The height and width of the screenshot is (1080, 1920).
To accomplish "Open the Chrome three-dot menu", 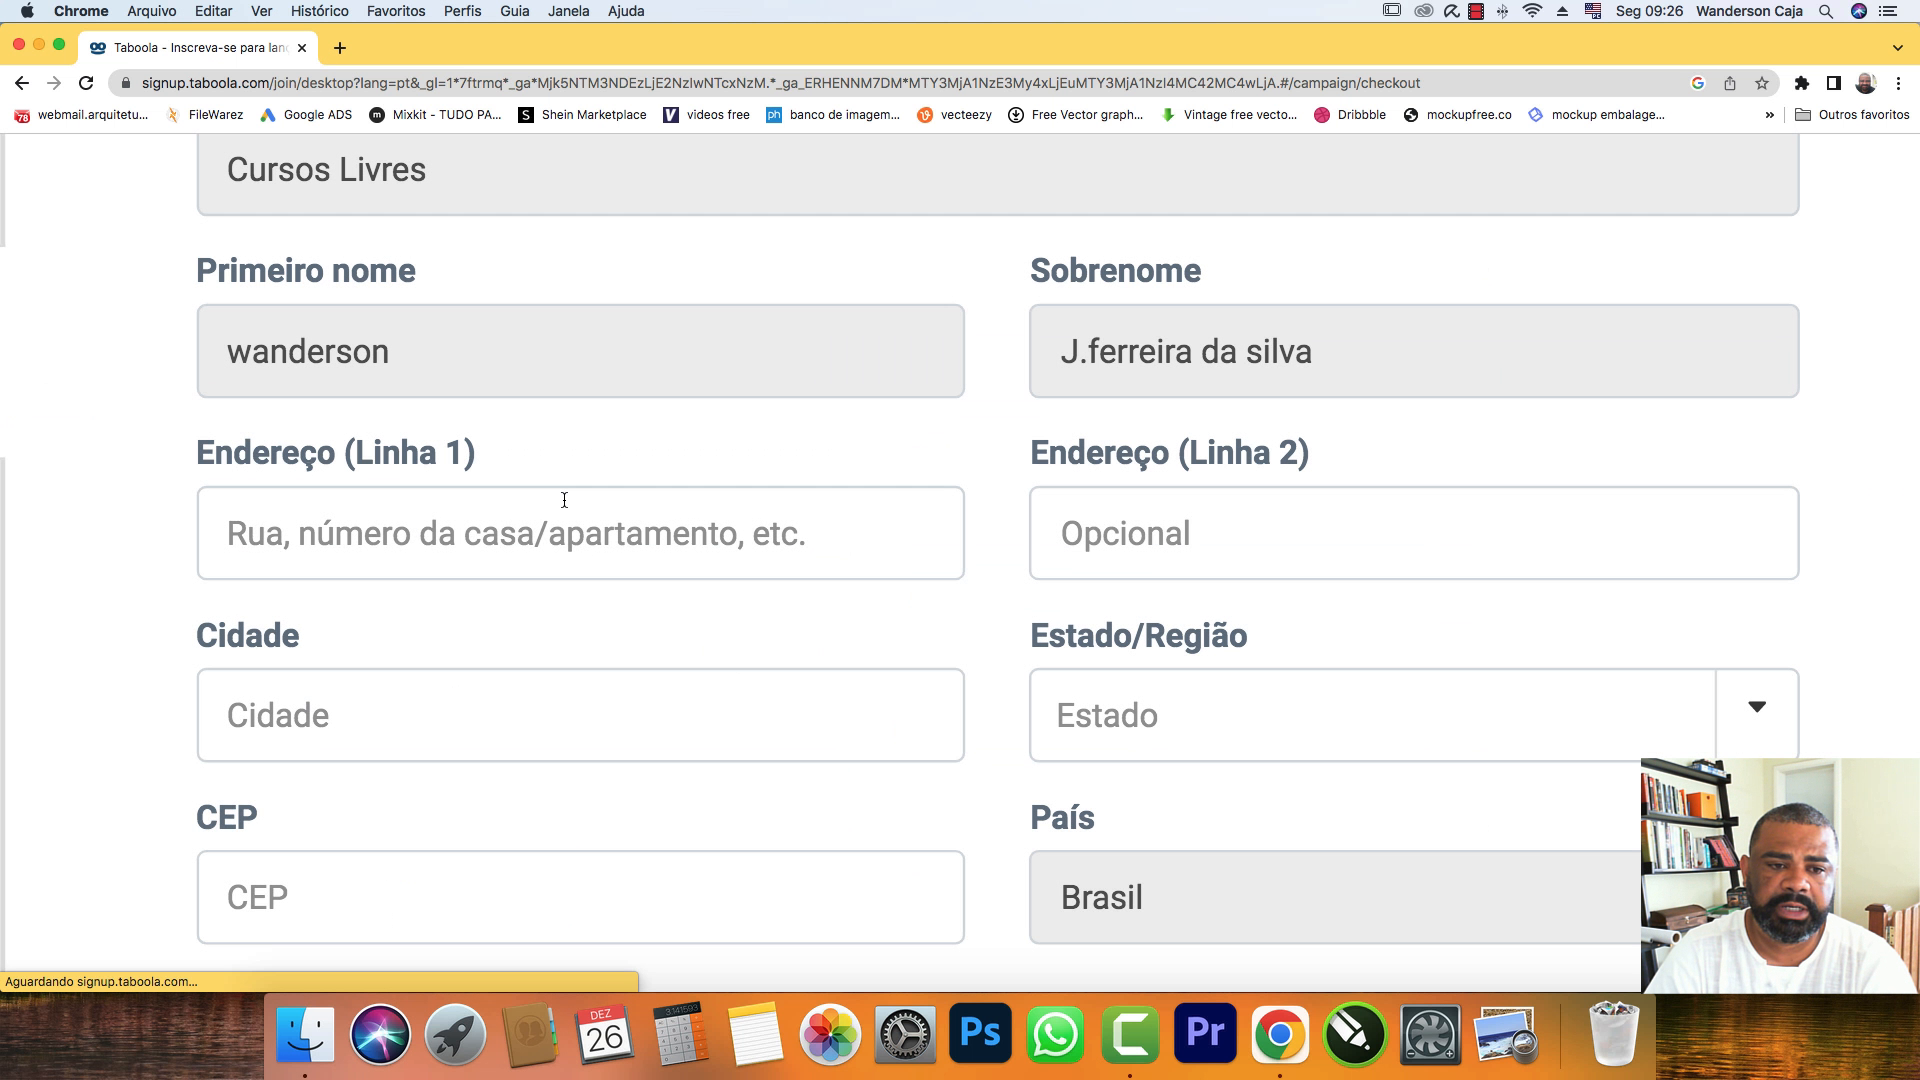I will 1898,83.
